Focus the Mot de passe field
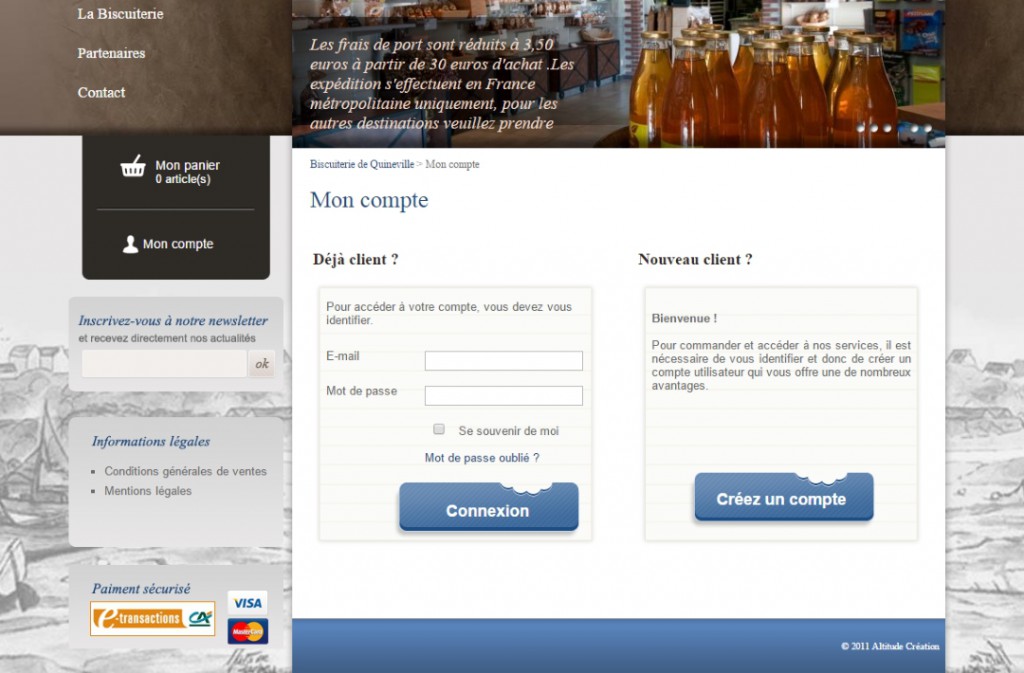The width and height of the screenshot is (1024, 673). (503, 396)
